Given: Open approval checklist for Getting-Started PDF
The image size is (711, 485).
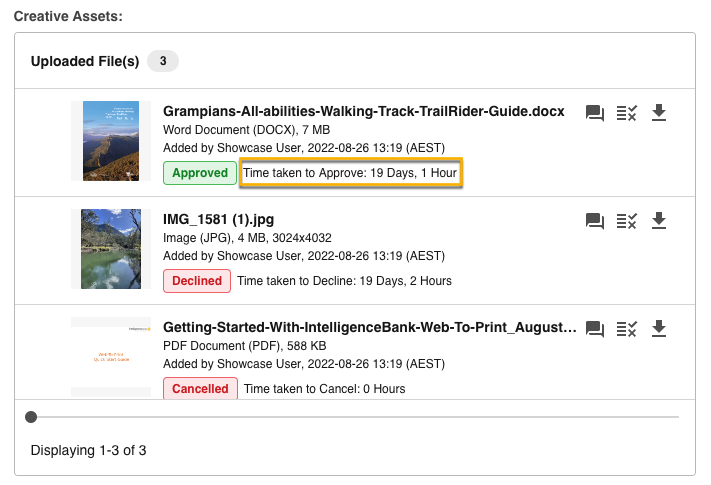Looking at the screenshot, I should click(626, 329).
